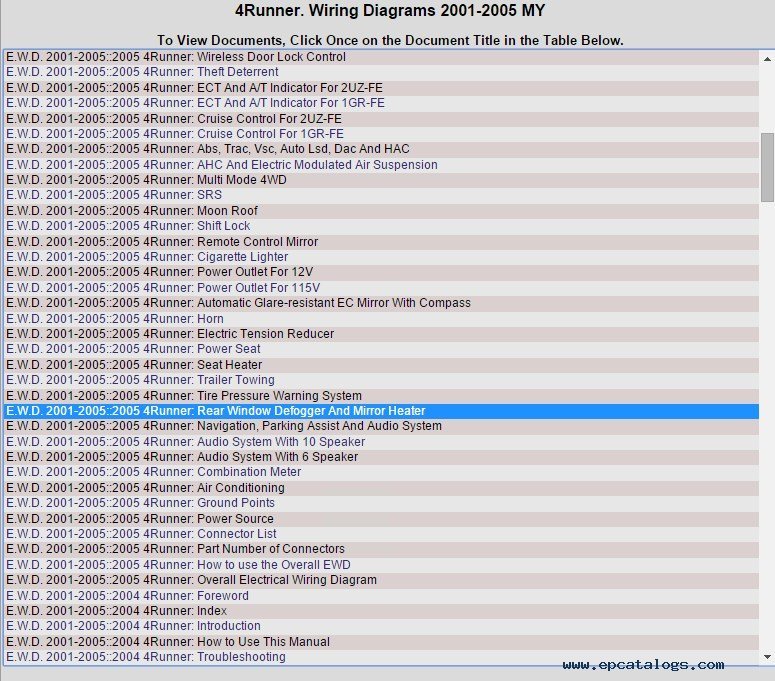Select Remote Control Mirror row
775x681 pixels.
tap(381, 242)
